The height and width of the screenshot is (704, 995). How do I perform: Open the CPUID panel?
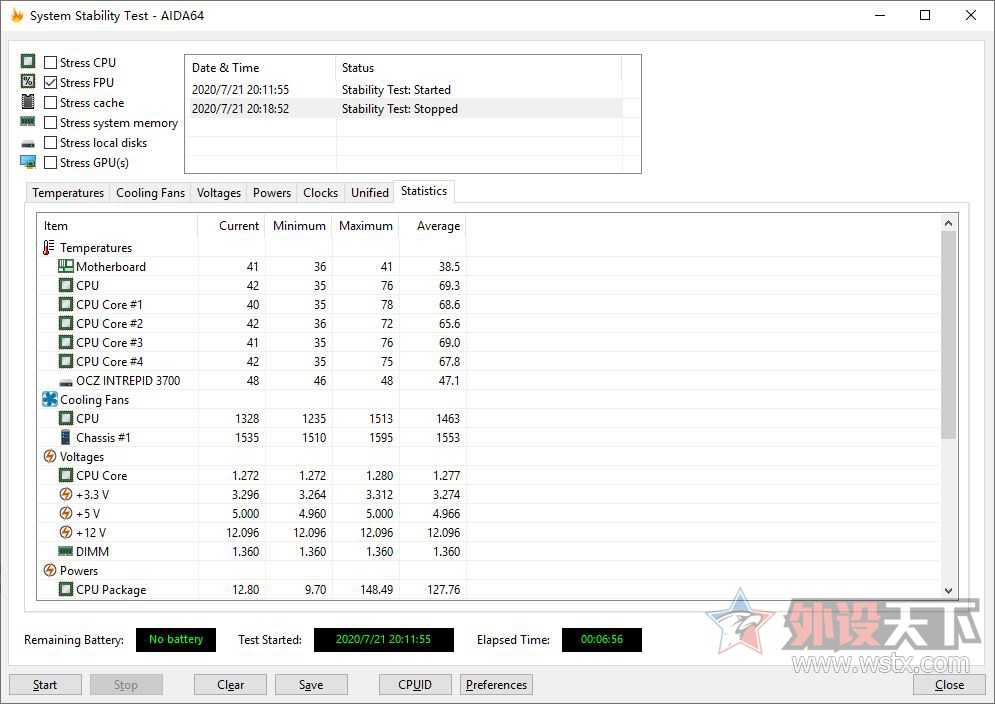[x=415, y=684]
